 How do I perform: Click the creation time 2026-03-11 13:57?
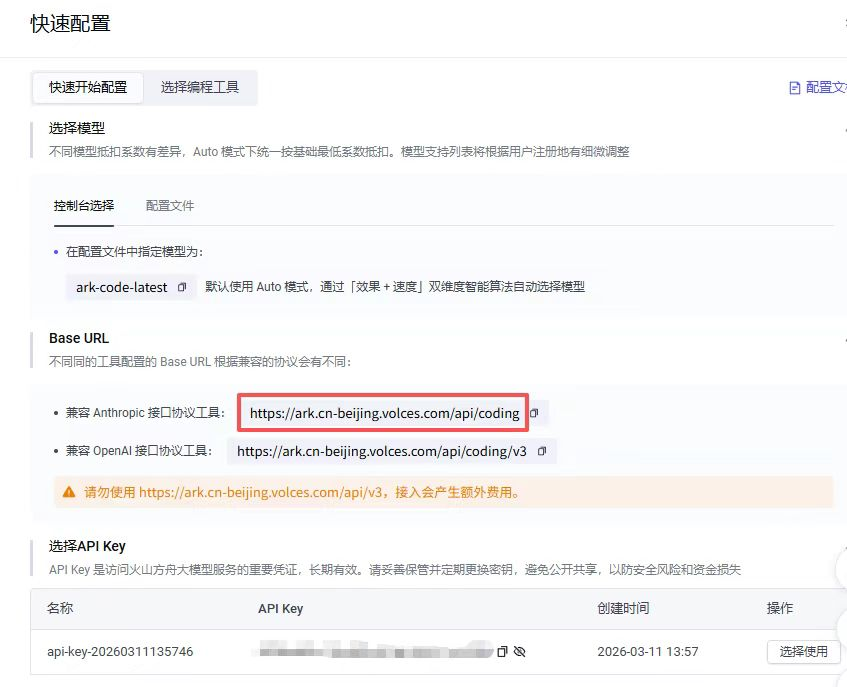pos(648,651)
